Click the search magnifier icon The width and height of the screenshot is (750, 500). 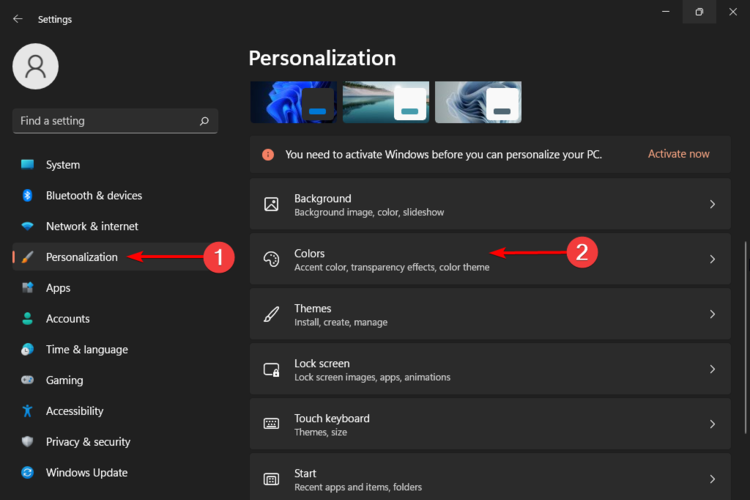point(204,121)
